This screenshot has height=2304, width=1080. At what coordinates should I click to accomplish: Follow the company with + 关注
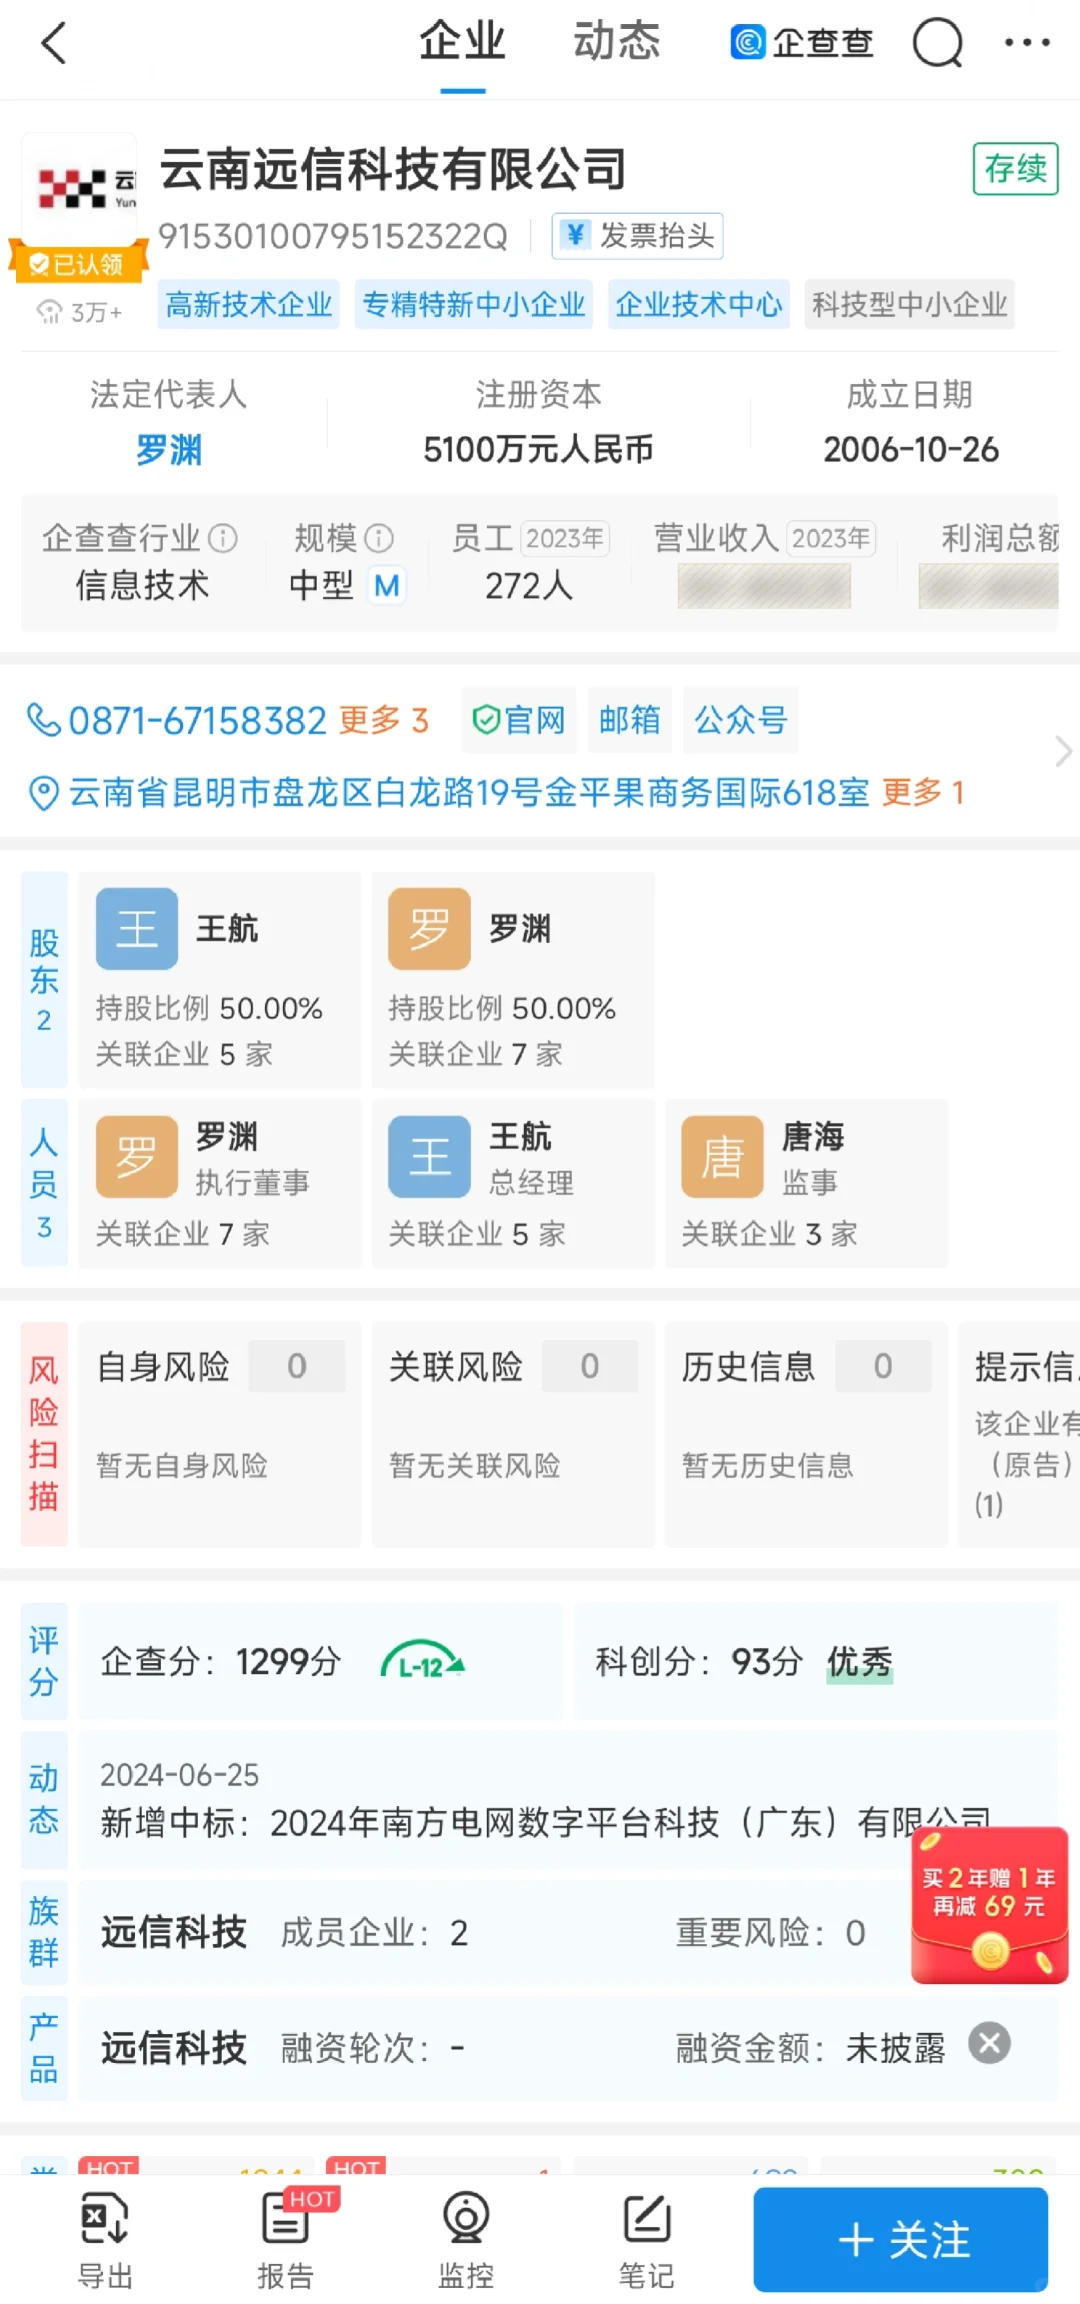[901, 2240]
